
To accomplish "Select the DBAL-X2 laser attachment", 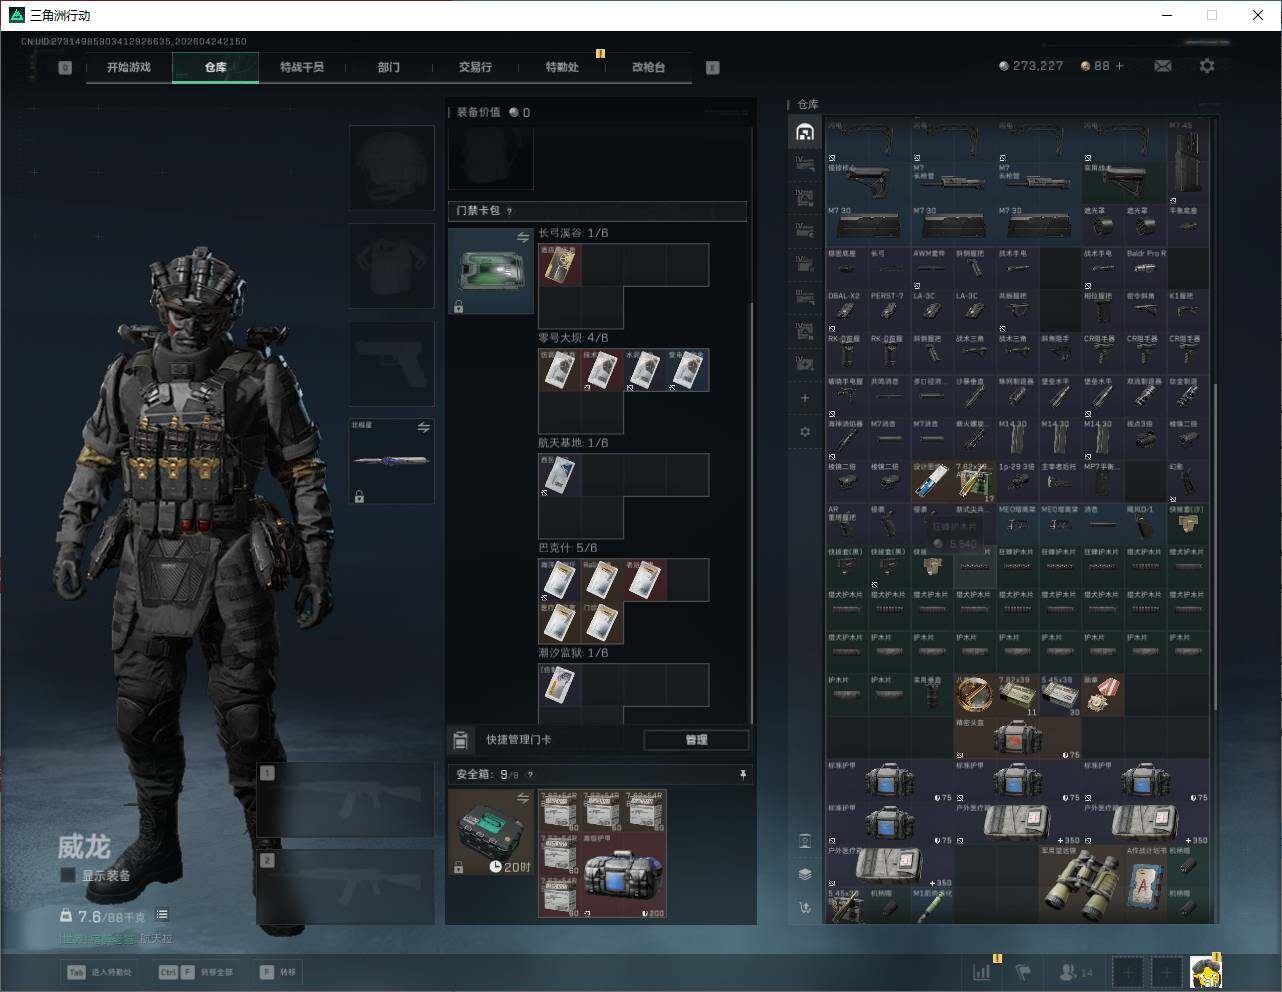I will tap(847, 310).
